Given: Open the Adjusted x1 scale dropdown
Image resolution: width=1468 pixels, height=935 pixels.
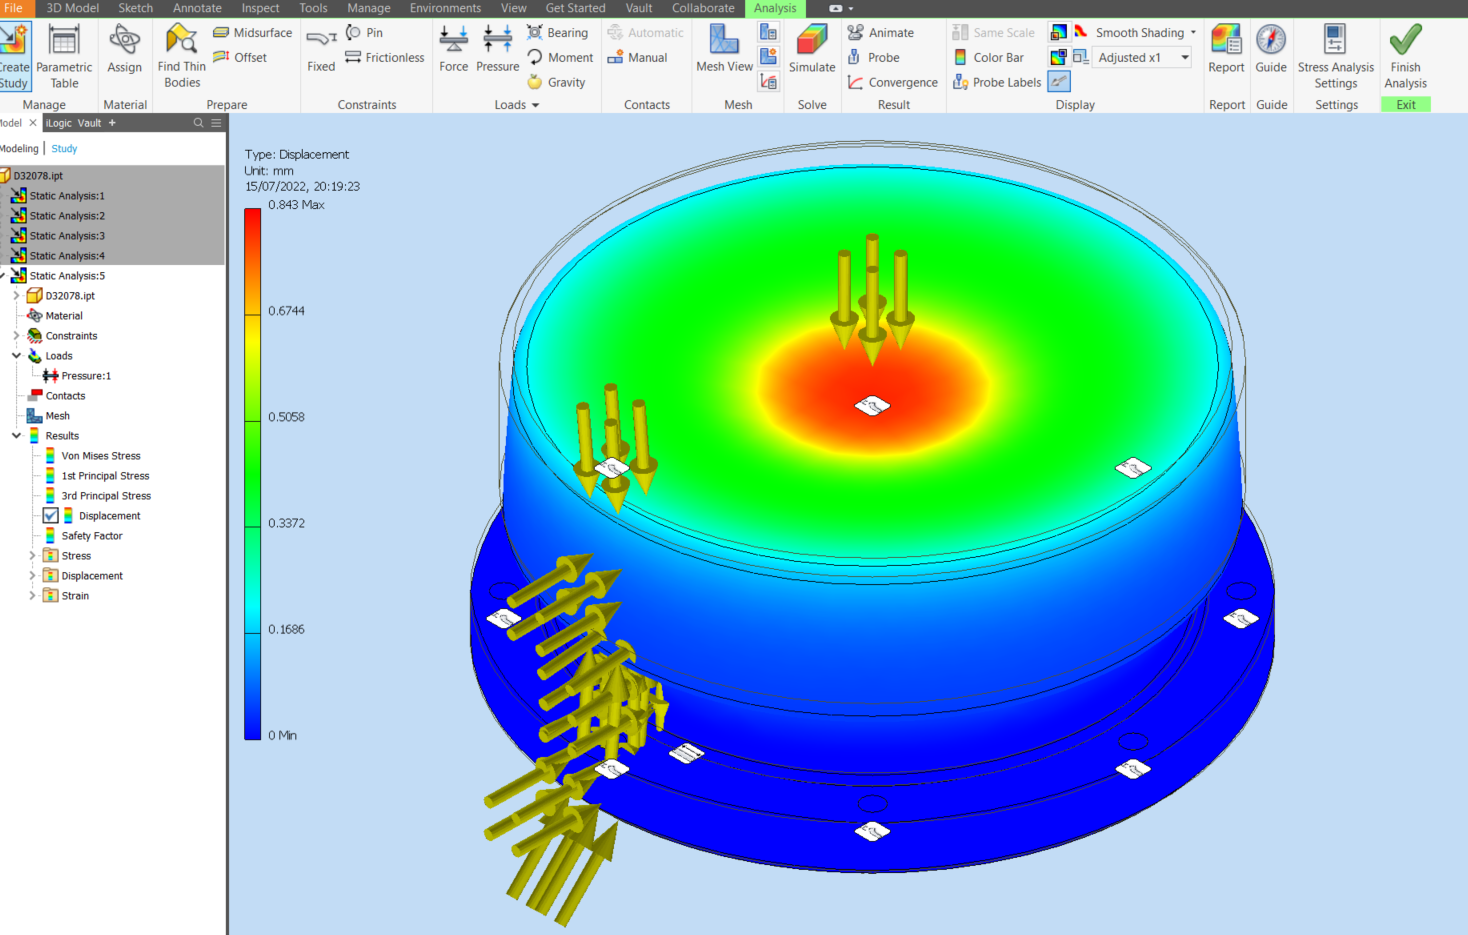Looking at the screenshot, I should pyautogui.click(x=1184, y=57).
